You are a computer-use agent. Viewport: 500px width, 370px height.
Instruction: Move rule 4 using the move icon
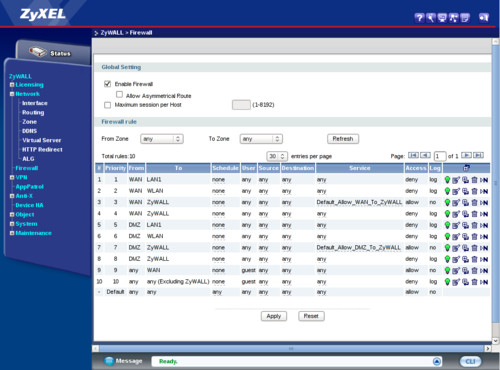484,214
